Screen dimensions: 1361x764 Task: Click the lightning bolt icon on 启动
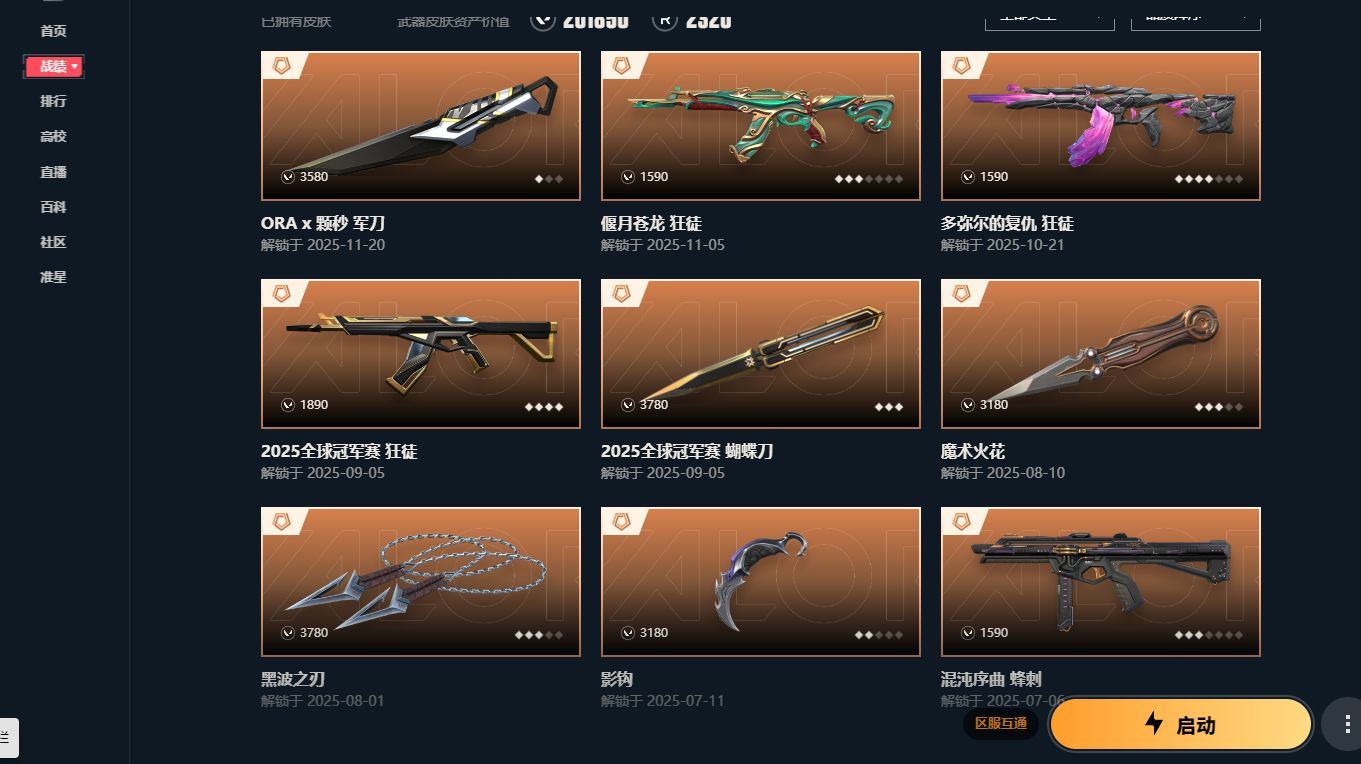pos(1154,723)
